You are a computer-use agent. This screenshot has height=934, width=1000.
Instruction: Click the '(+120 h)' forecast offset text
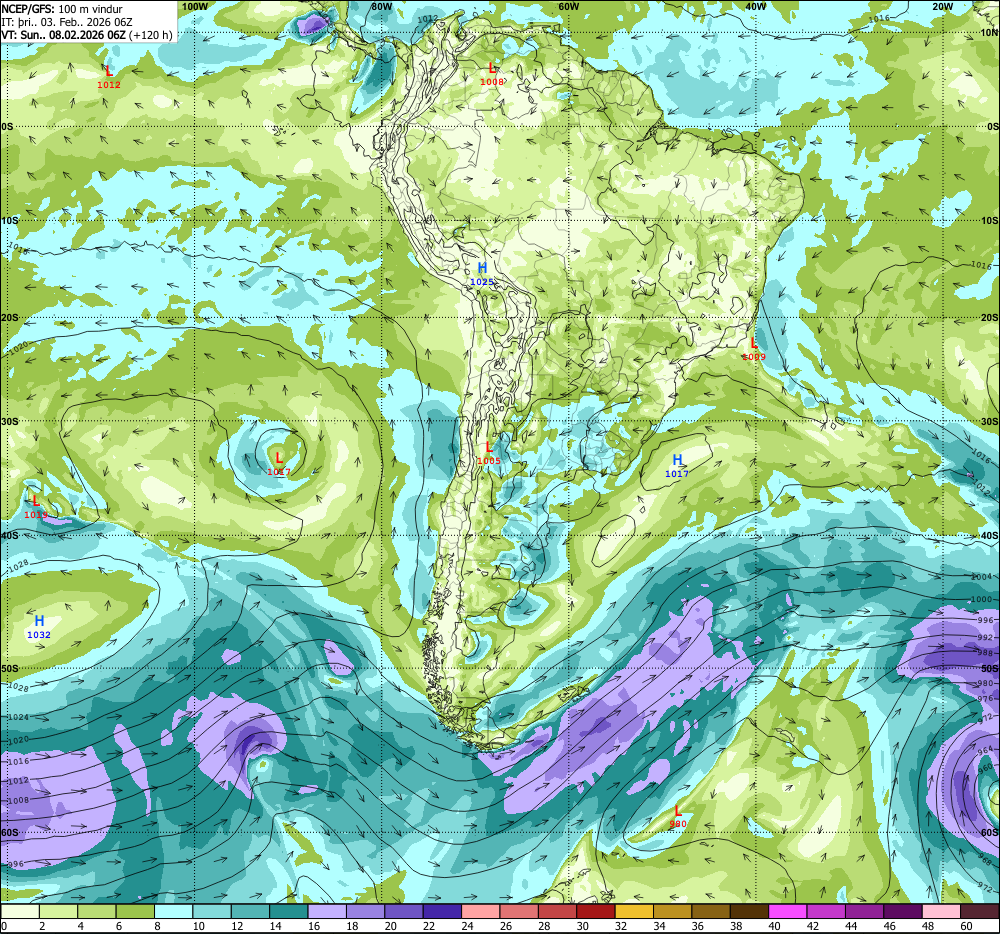click(x=151, y=34)
